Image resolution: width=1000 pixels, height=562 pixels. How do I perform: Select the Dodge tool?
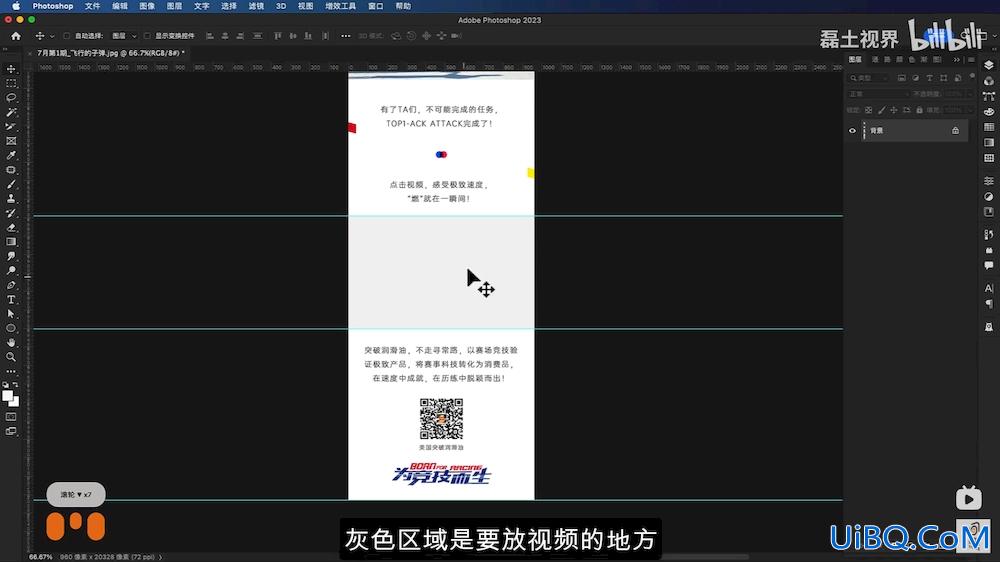11,270
